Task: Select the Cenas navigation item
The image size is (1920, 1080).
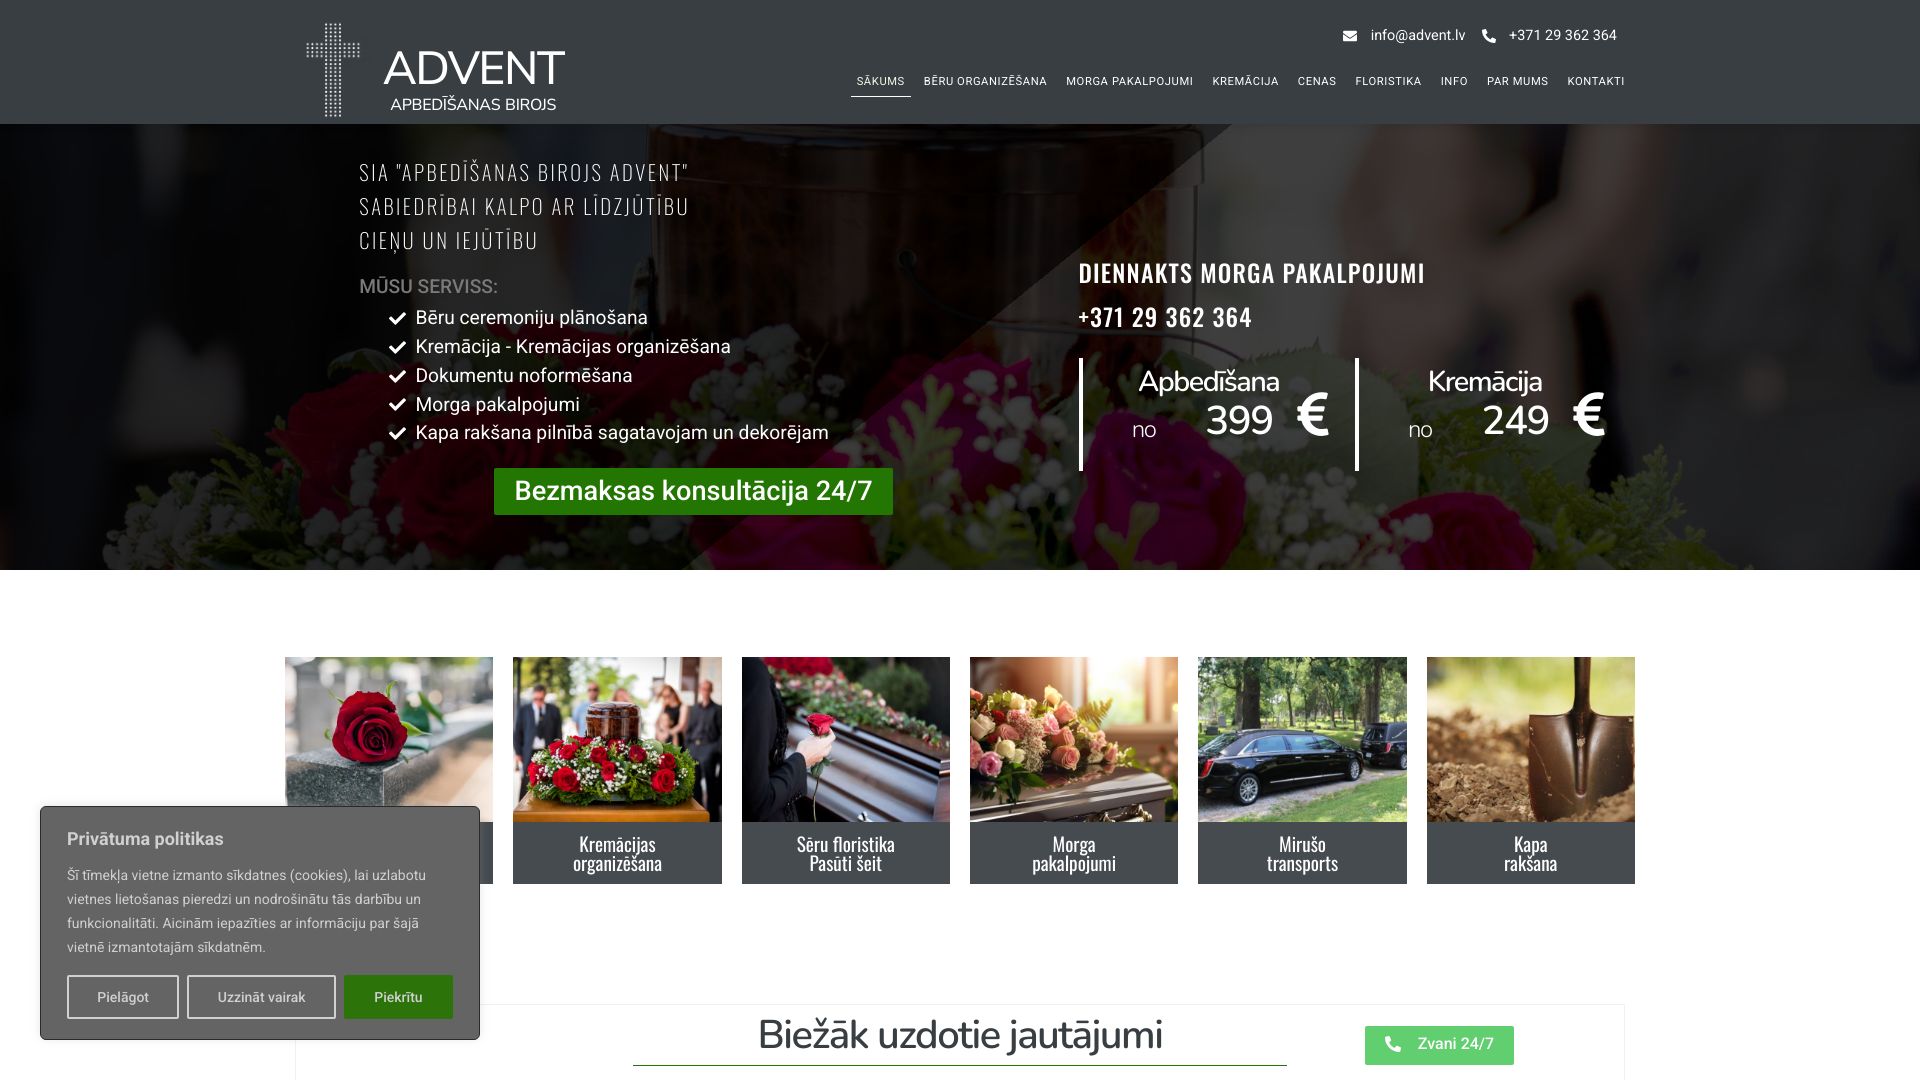Action: pyautogui.click(x=1316, y=82)
